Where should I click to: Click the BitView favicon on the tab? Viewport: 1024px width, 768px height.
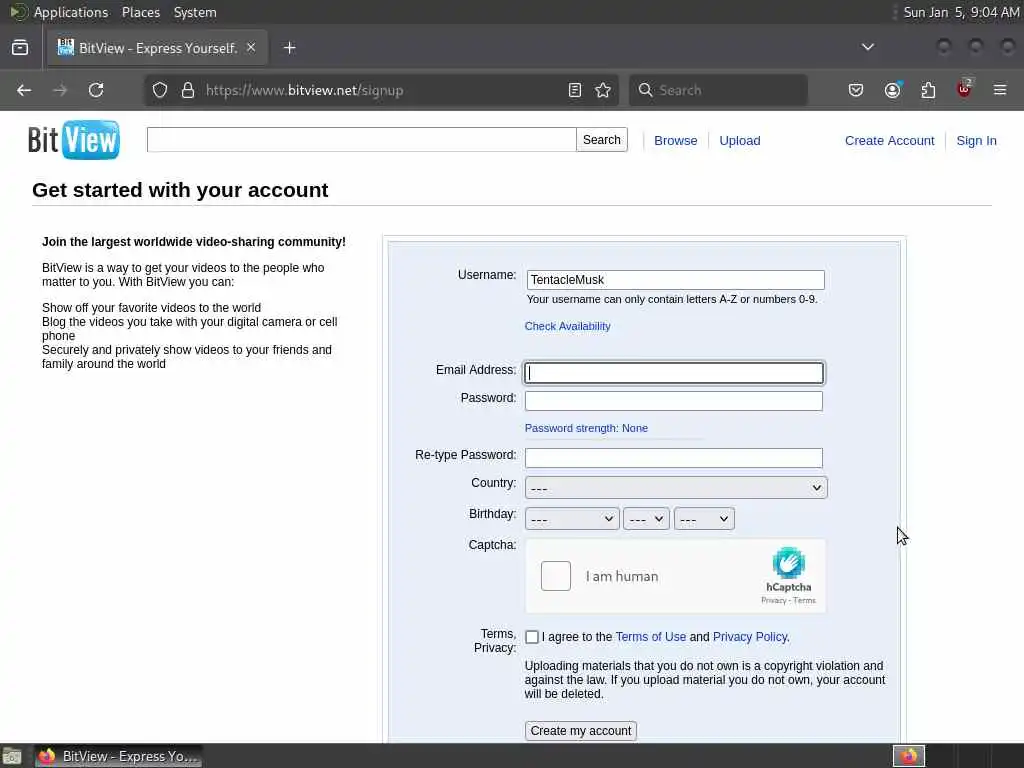65,48
